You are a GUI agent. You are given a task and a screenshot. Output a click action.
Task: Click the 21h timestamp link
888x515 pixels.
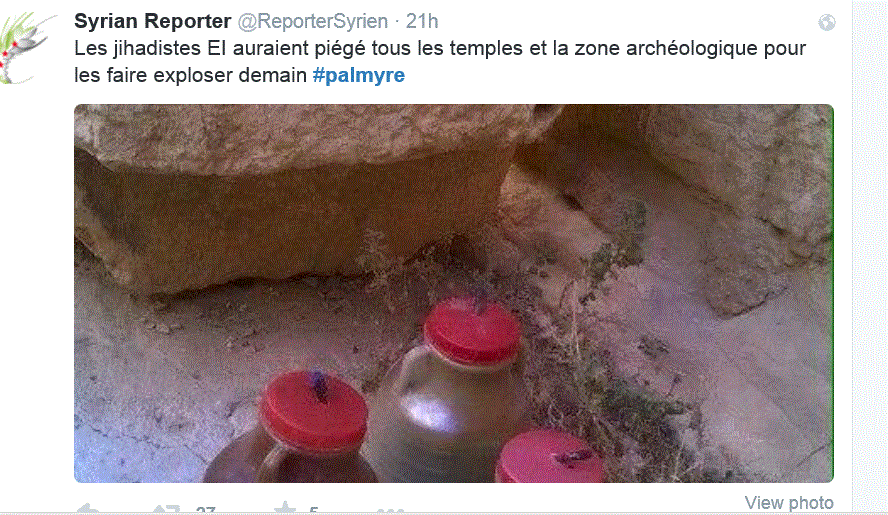[422, 21]
